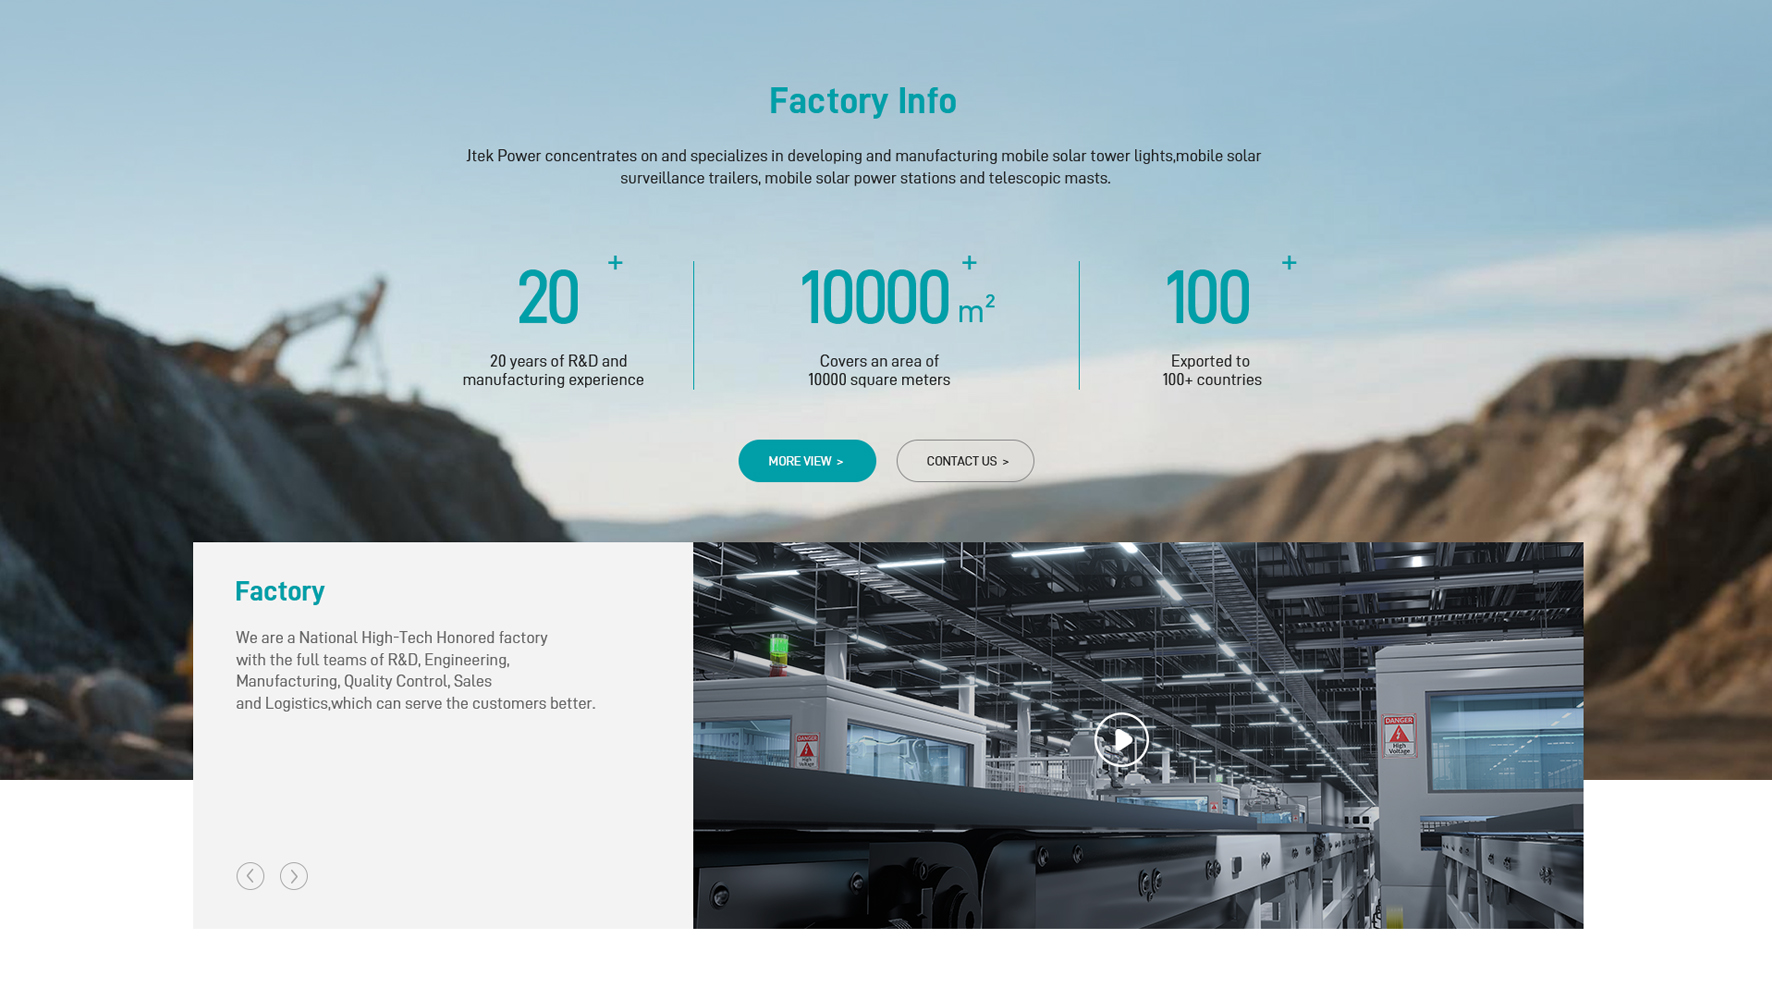Go to previous slide with left arrow

(250, 876)
